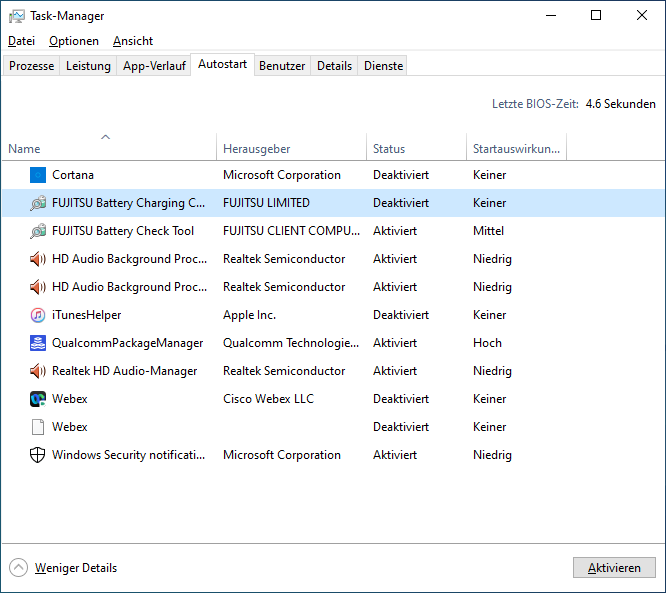Open the Datei menu

(x=21, y=41)
